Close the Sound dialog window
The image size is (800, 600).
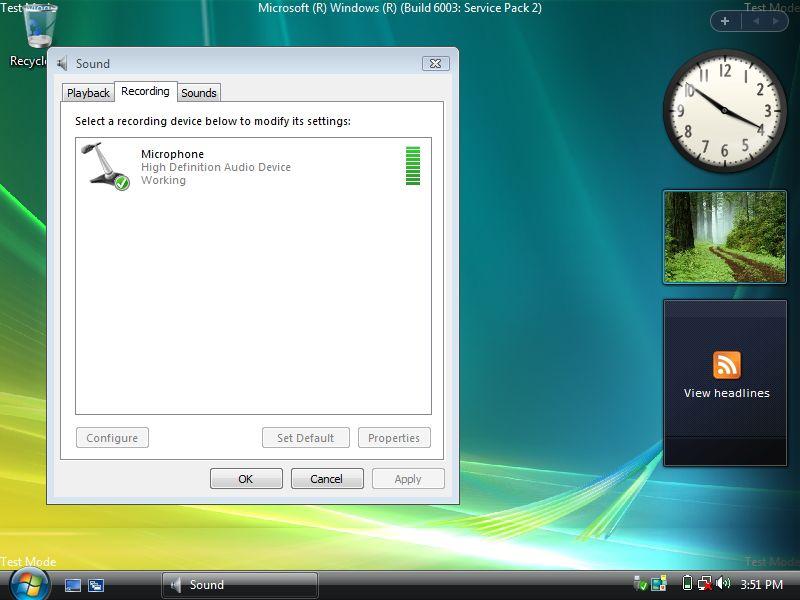436,63
